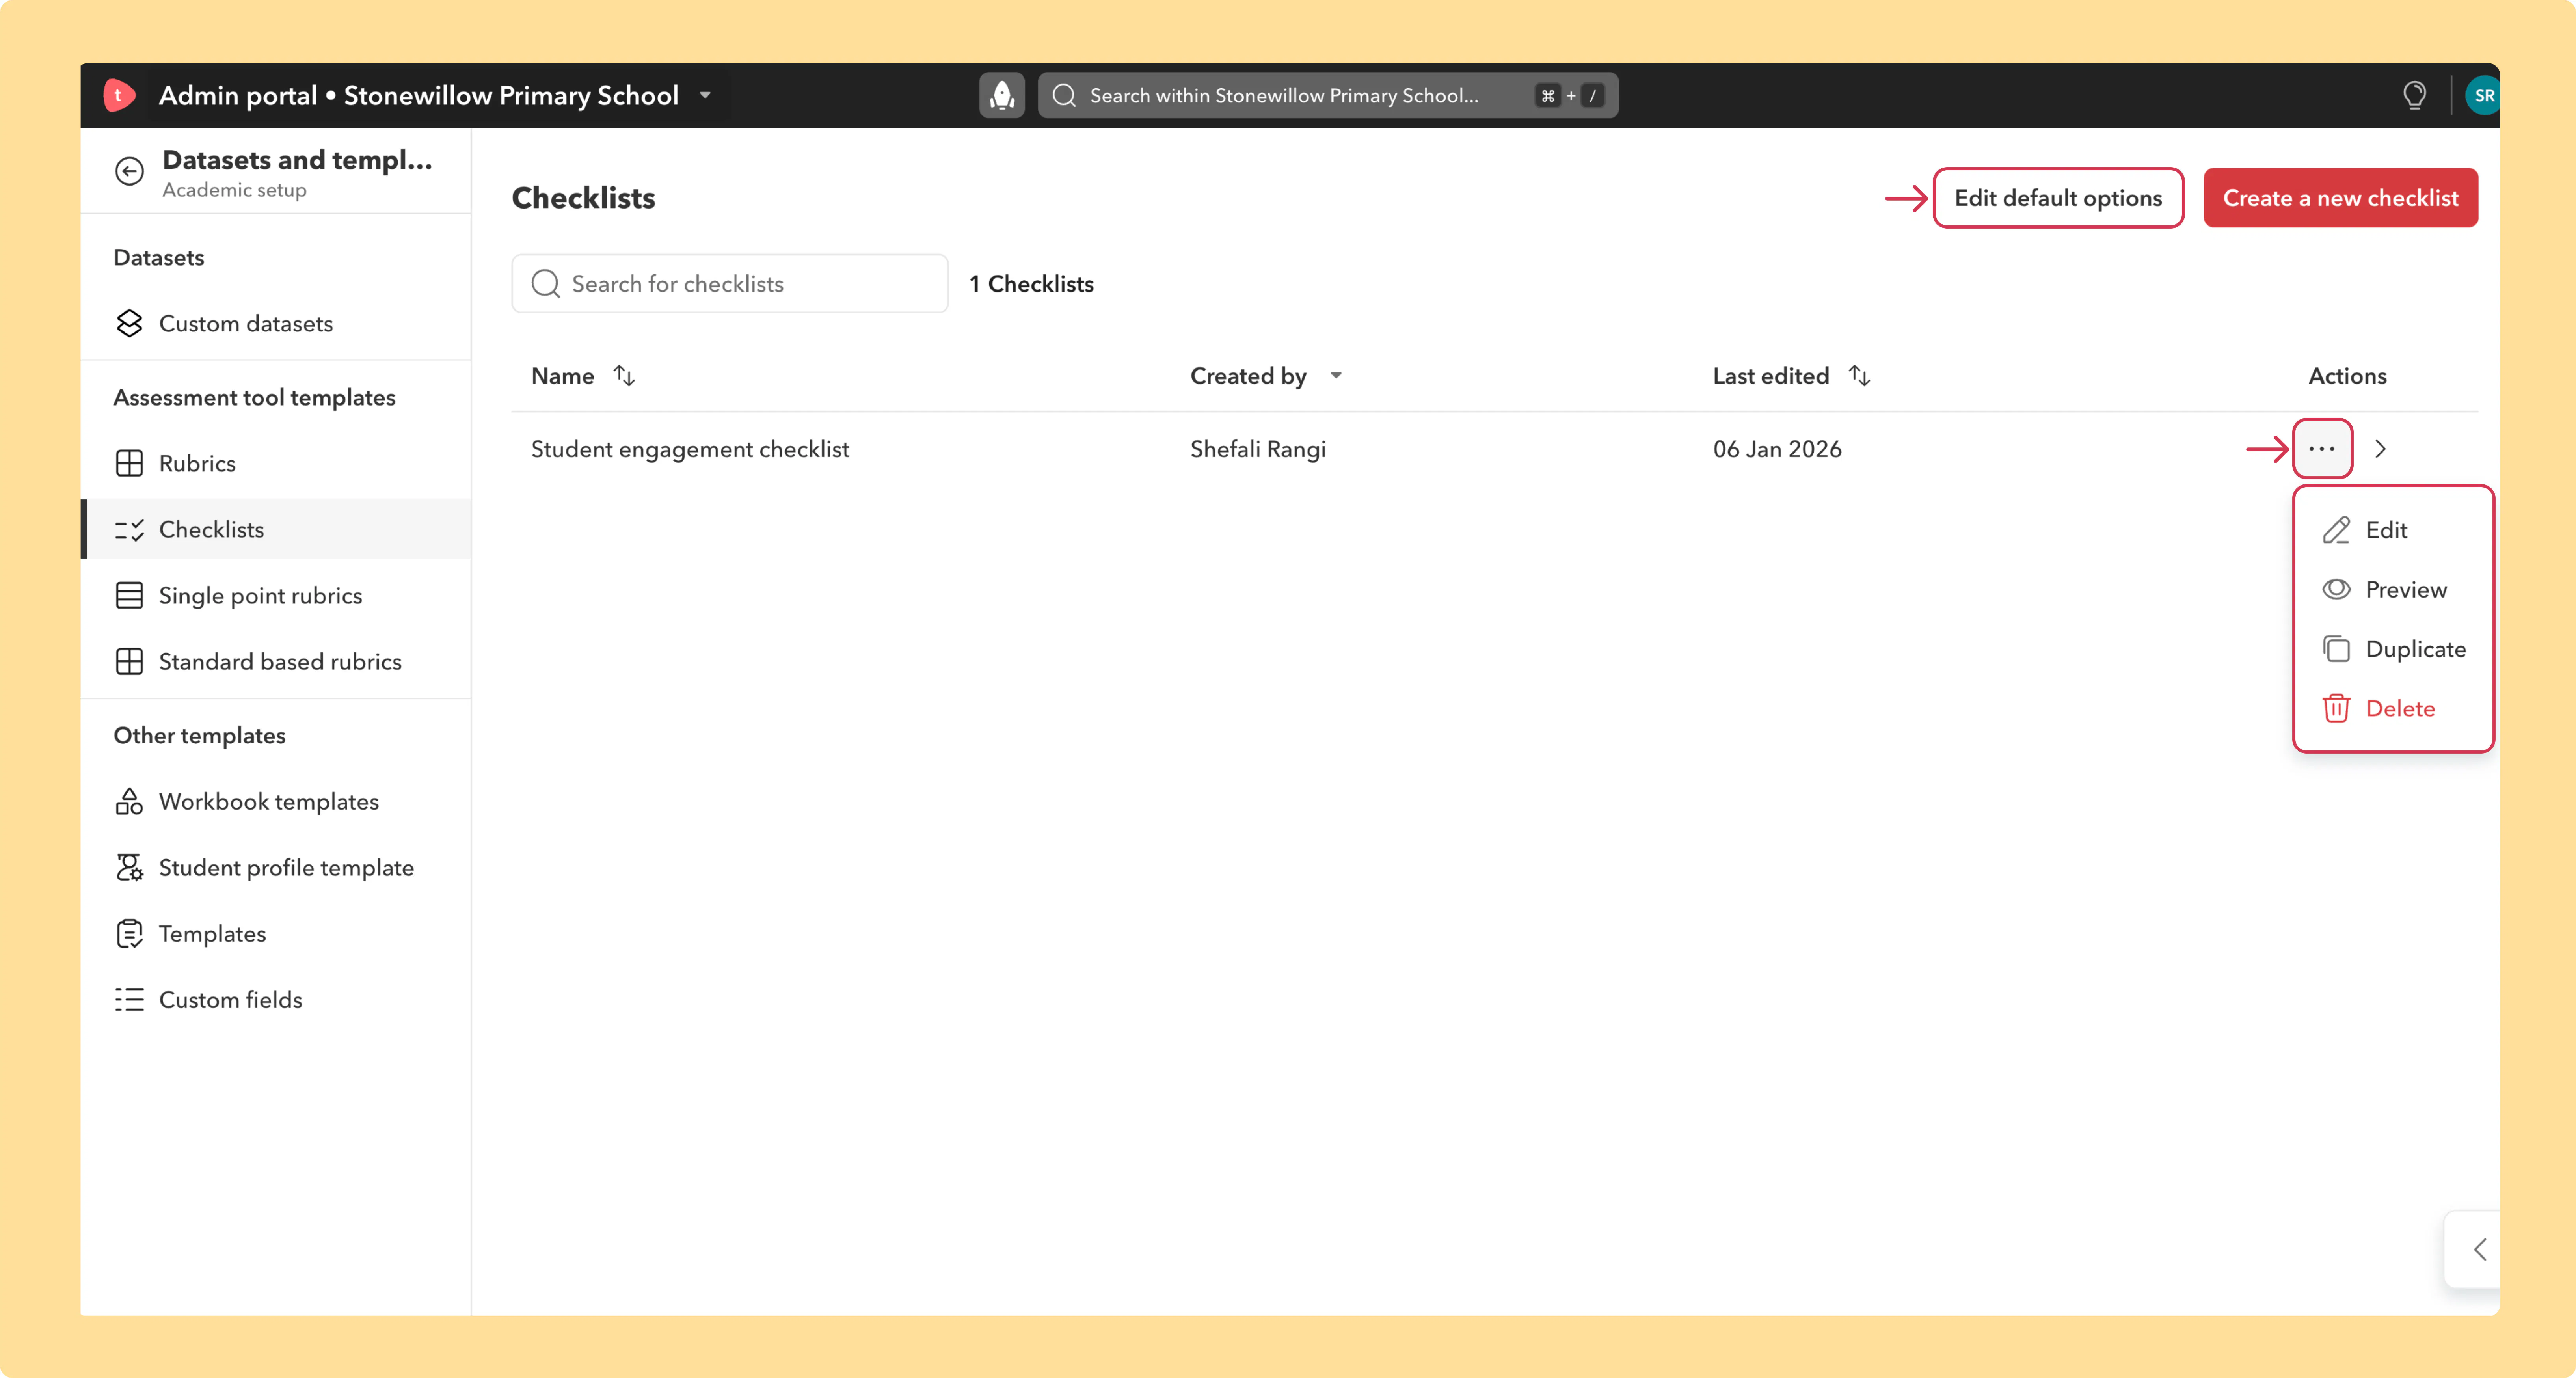Open Standard based rubrics

[276, 662]
